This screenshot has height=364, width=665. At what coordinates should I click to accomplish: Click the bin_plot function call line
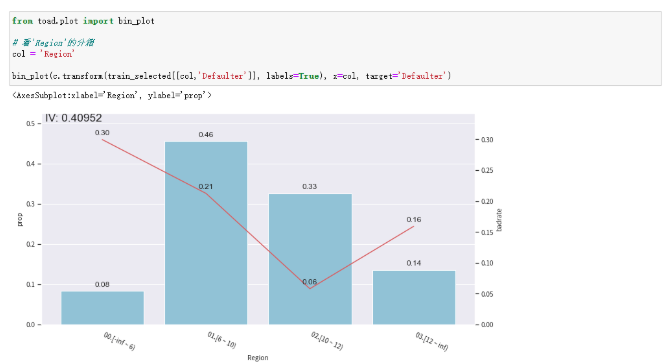coord(232,76)
